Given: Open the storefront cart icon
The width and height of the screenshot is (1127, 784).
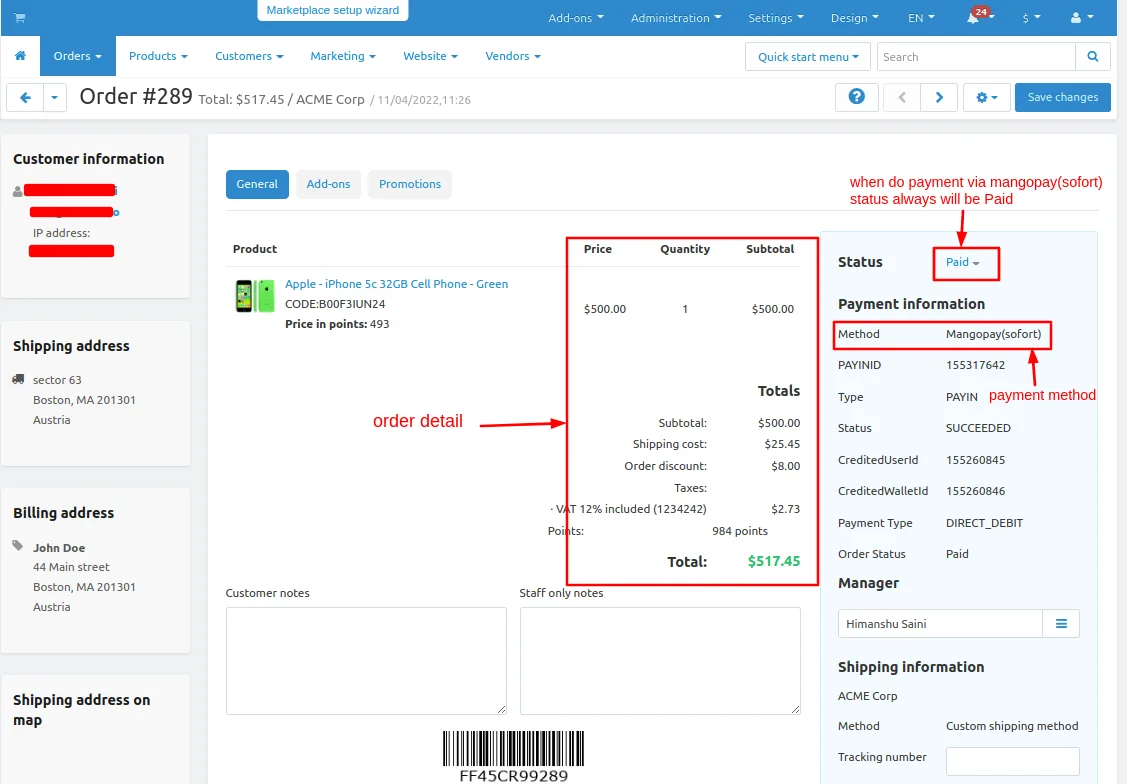Looking at the screenshot, I should coord(20,18).
